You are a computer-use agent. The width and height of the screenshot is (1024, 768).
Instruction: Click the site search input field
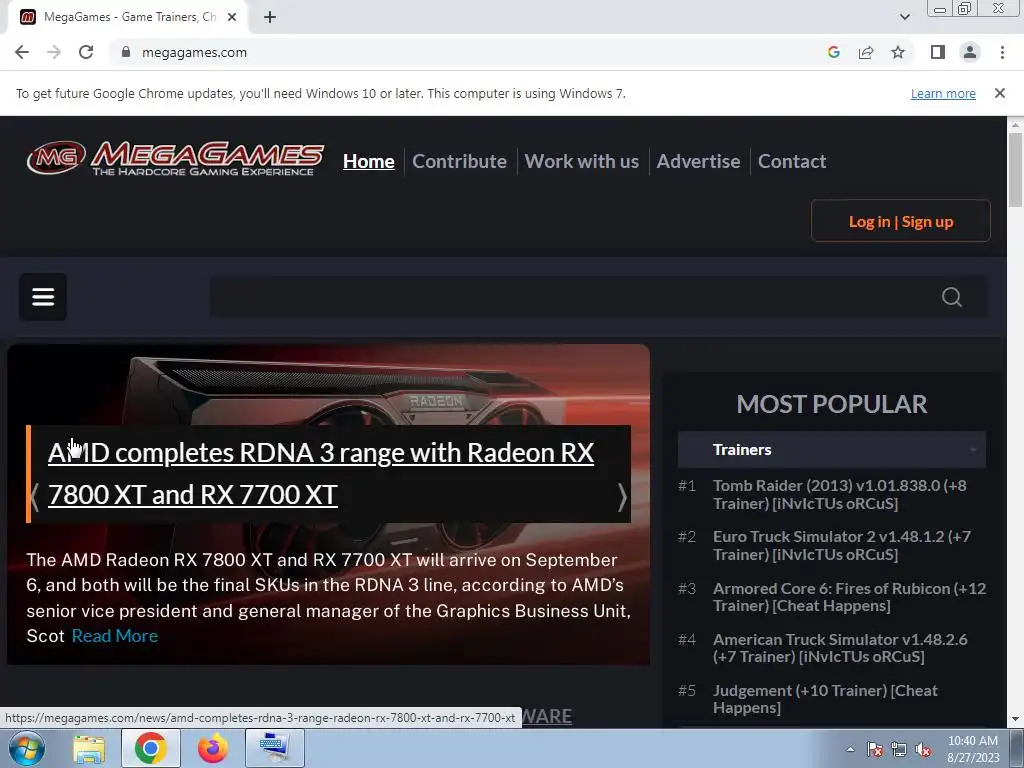(575, 297)
